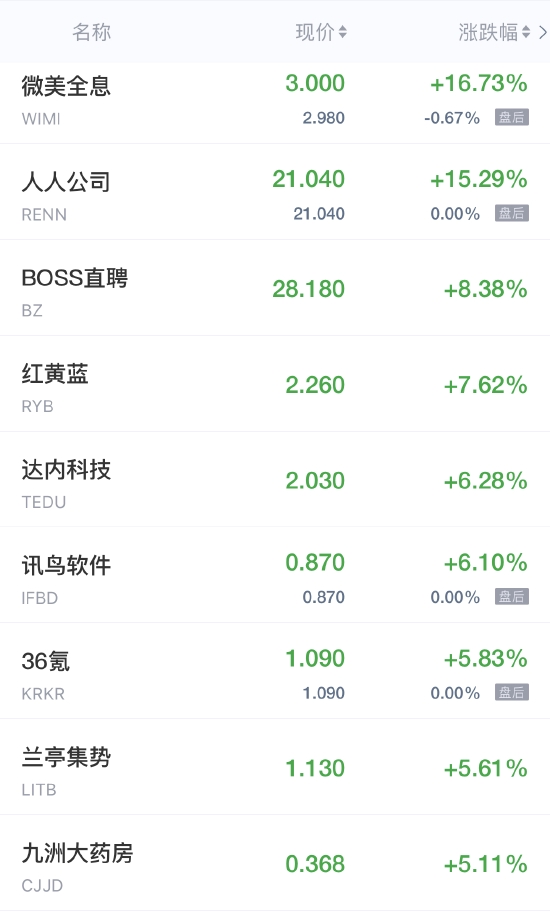Select the 36氪 KRKR stock entry
The width and height of the screenshot is (550, 913).
(275, 671)
